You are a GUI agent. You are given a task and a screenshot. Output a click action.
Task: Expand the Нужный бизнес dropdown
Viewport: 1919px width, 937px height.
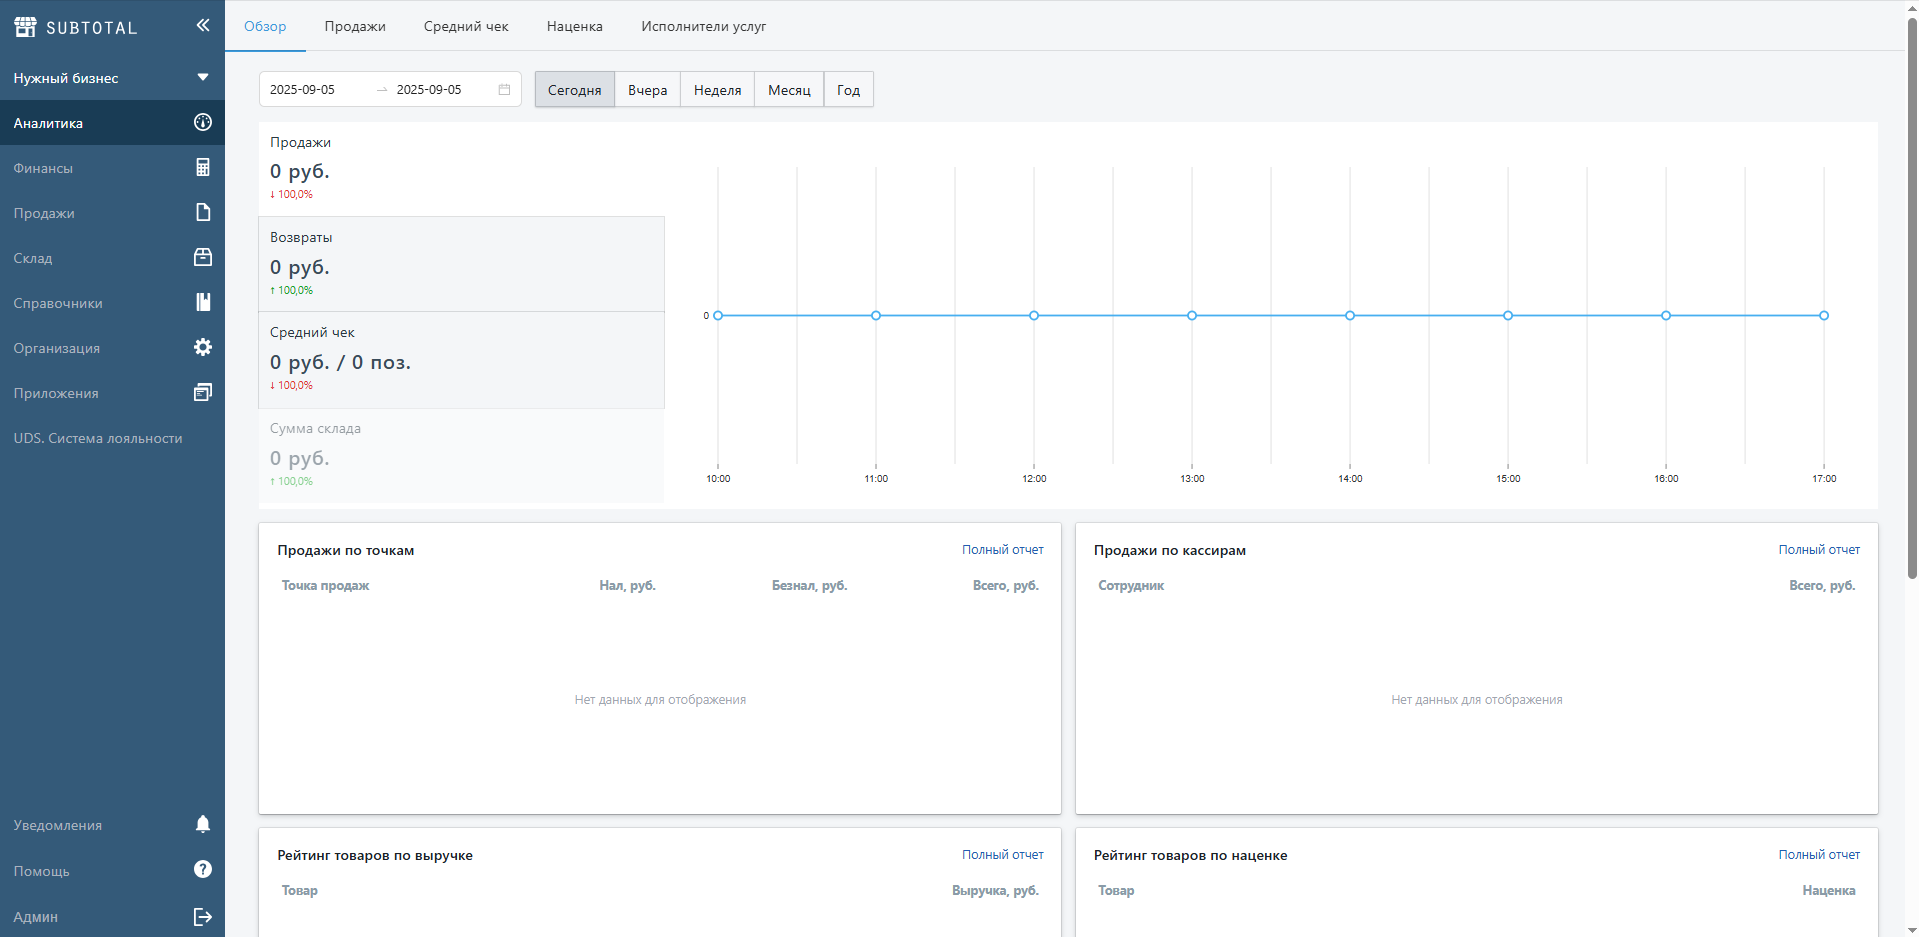click(x=203, y=77)
